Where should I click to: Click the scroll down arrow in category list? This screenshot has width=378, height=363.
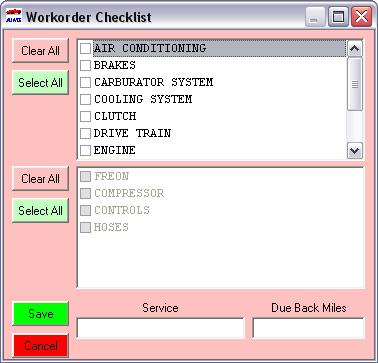pos(355,151)
